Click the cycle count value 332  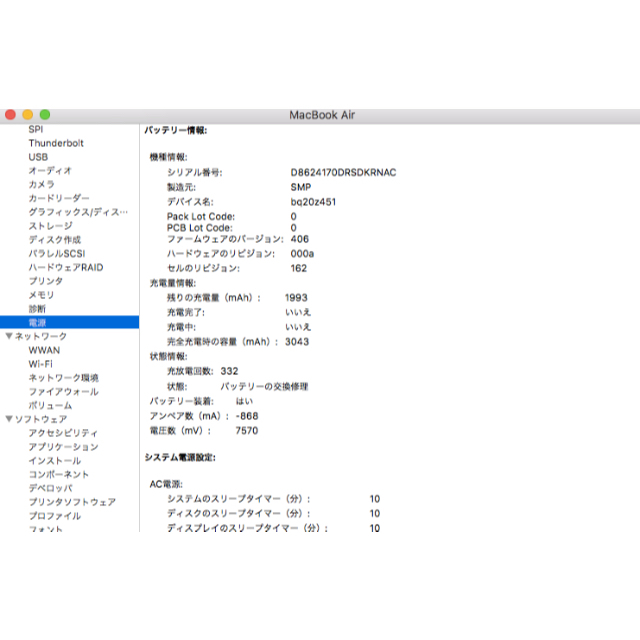tap(229, 371)
